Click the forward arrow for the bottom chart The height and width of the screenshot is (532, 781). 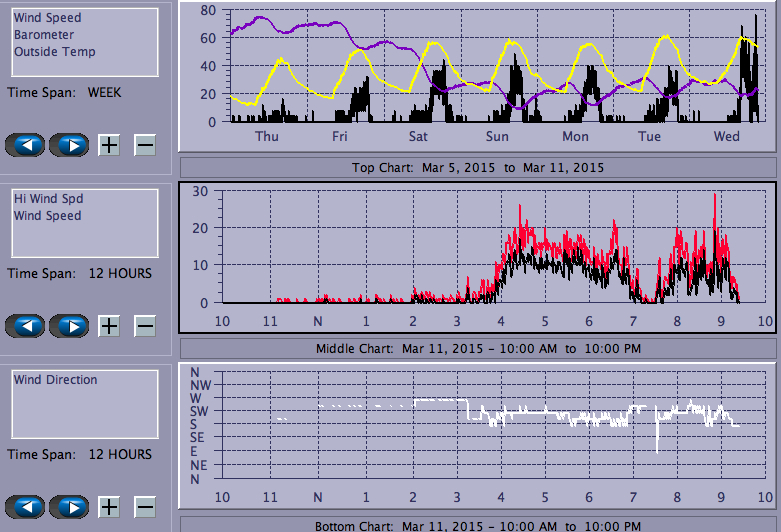(69, 506)
